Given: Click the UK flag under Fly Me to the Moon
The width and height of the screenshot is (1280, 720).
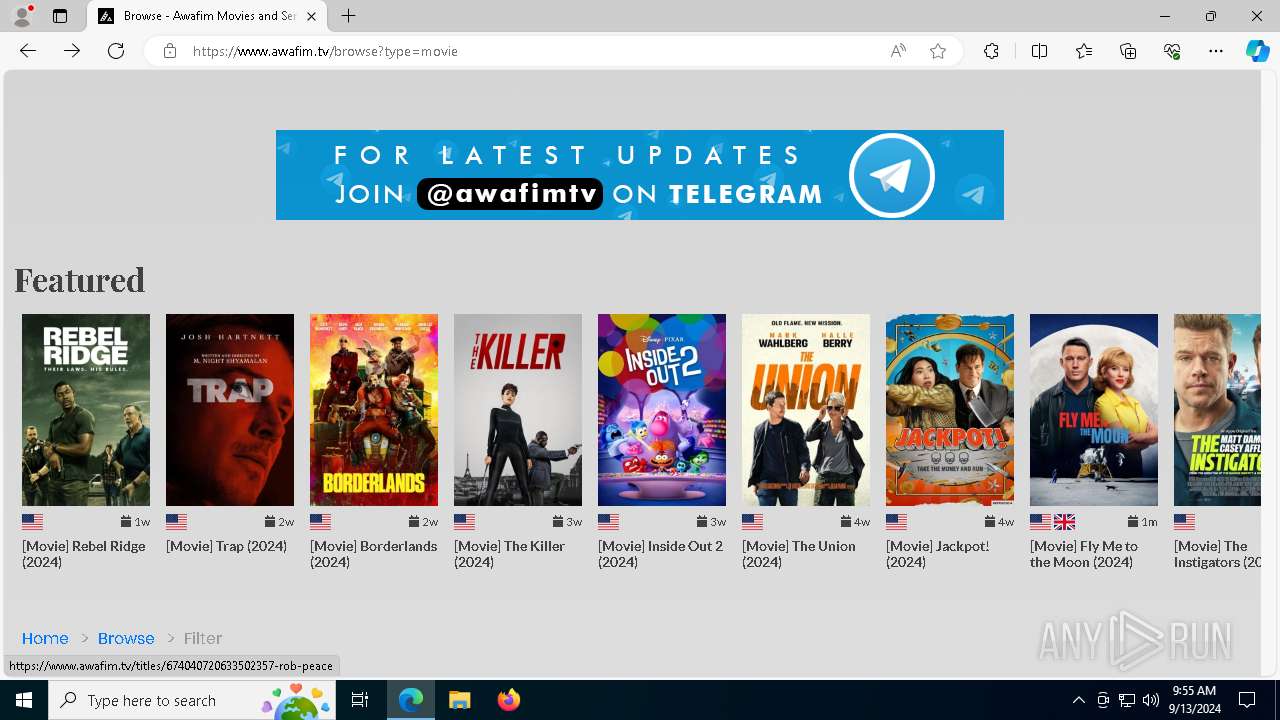Looking at the screenshot, I should click(1065, 522).
